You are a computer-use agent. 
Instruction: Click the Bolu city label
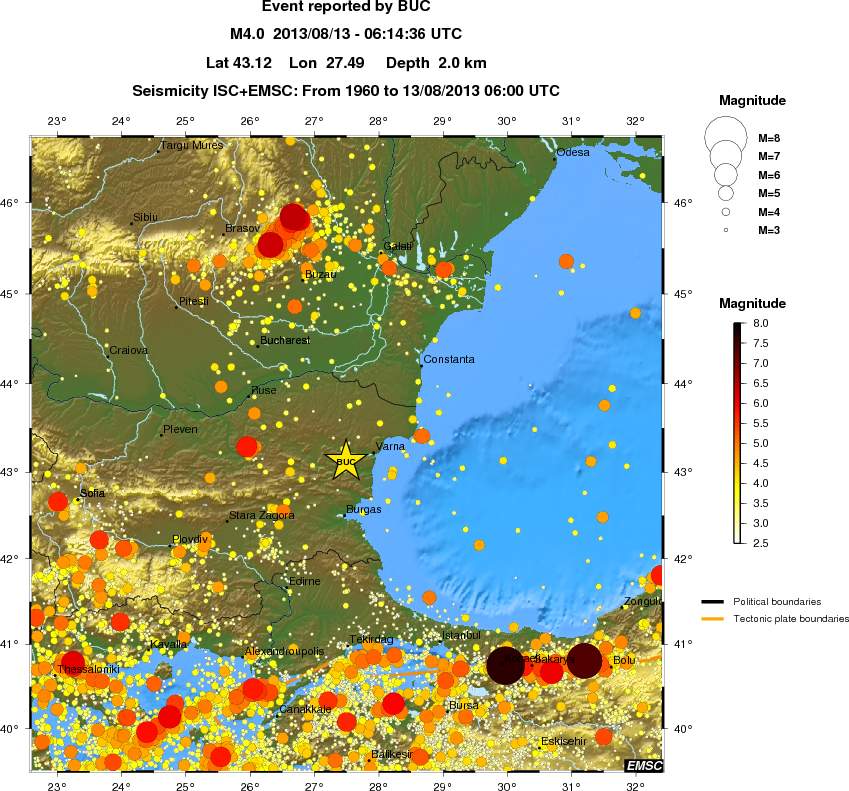pos(624,660)
